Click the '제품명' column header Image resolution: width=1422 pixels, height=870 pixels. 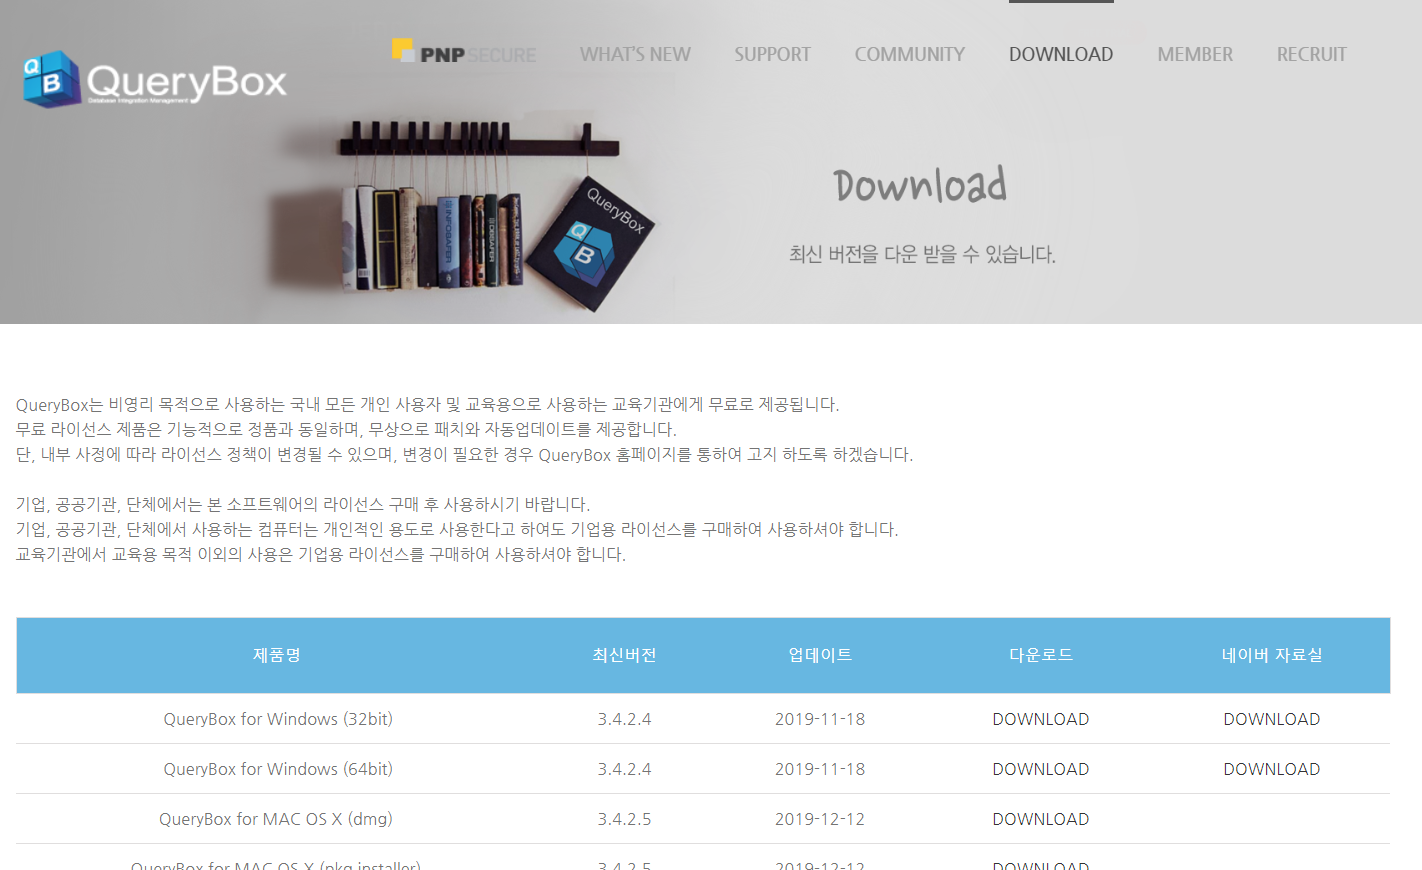277,655
